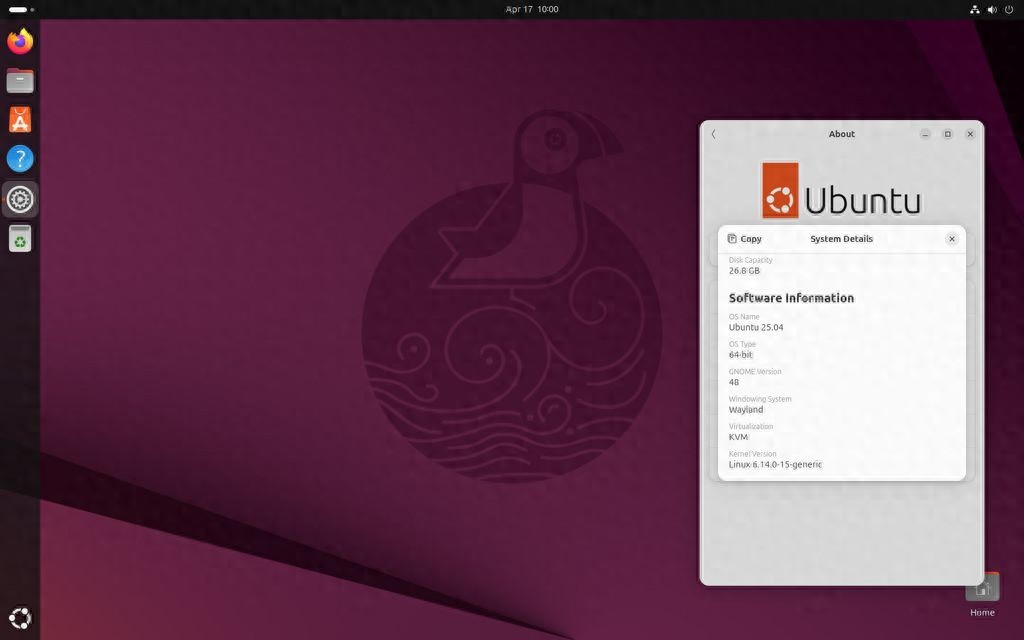The width and height of the screenshot is (1024, 640).
Task: Open the calendar via Apr 17 10:00 clock
Action: (533, 9)
